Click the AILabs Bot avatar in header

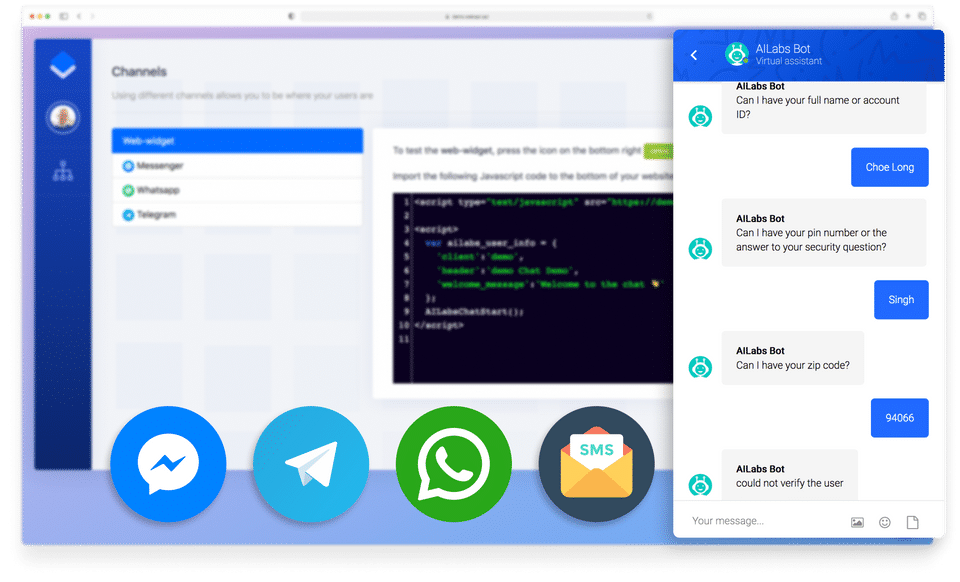coord(737,54)
